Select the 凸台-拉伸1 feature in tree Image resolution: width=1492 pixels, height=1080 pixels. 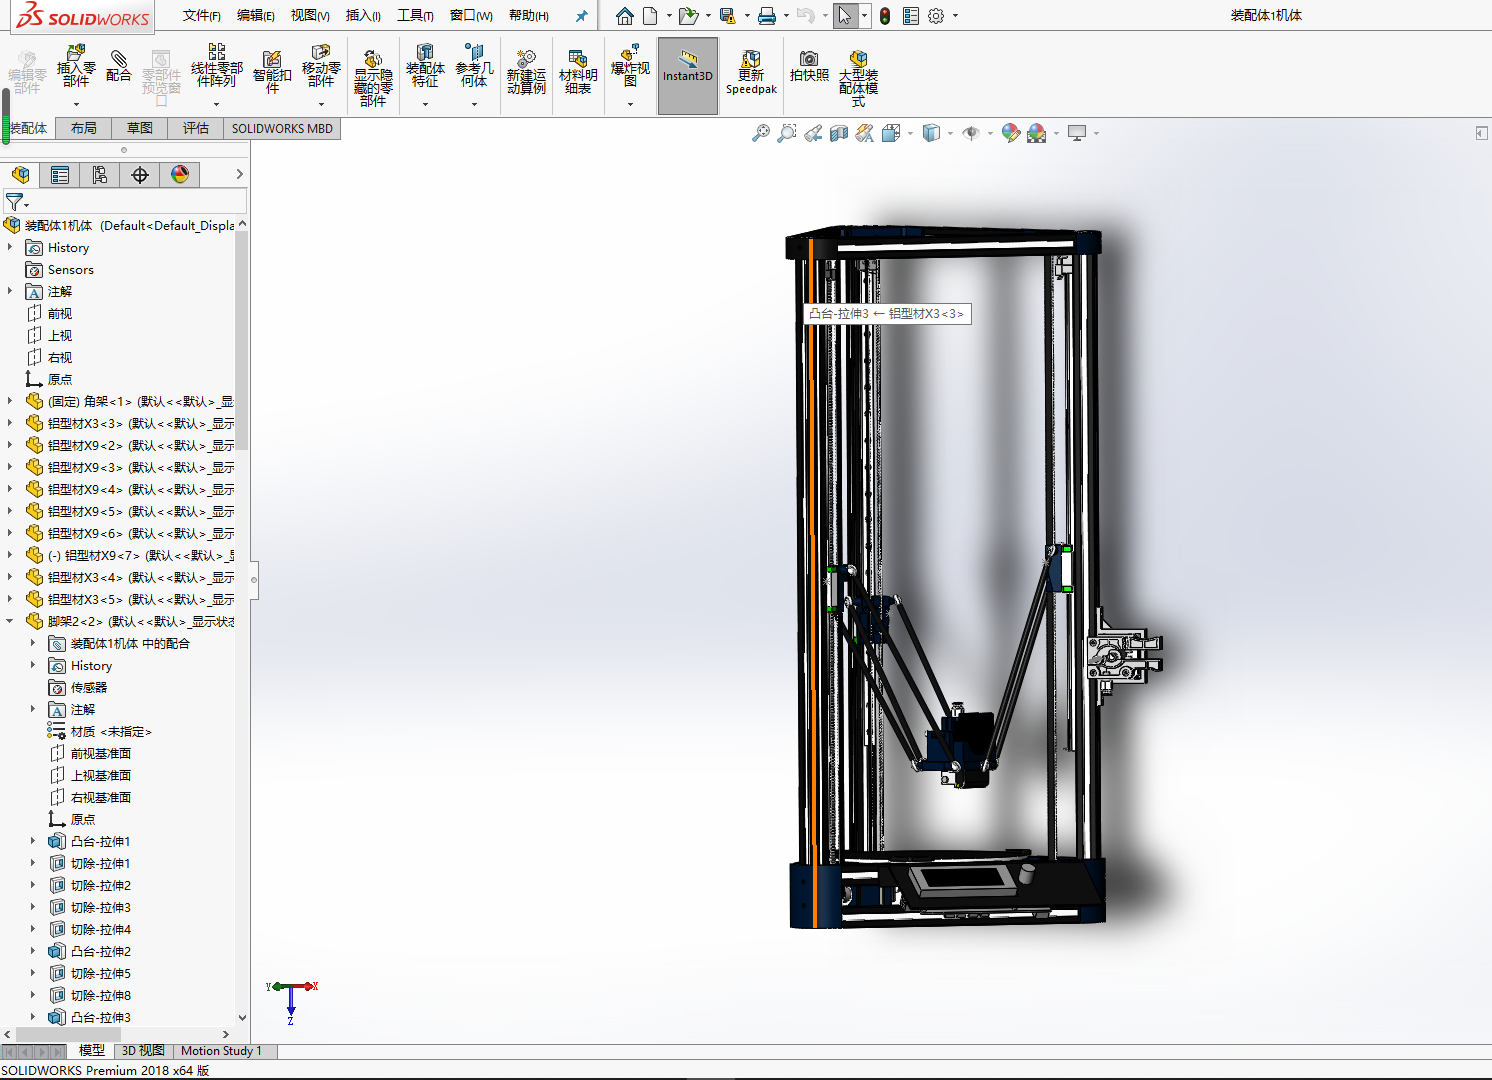[x=100, y=841]
